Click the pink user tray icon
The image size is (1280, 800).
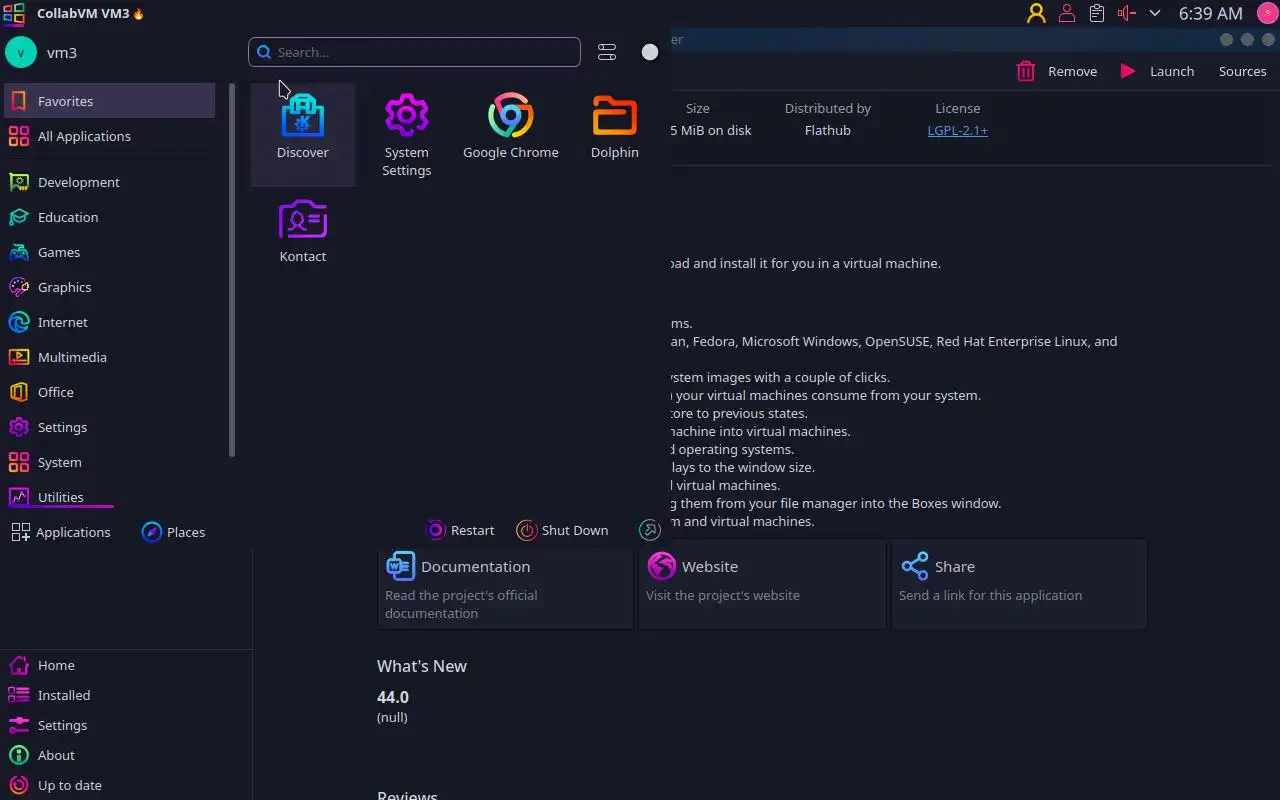point(1067,13)
